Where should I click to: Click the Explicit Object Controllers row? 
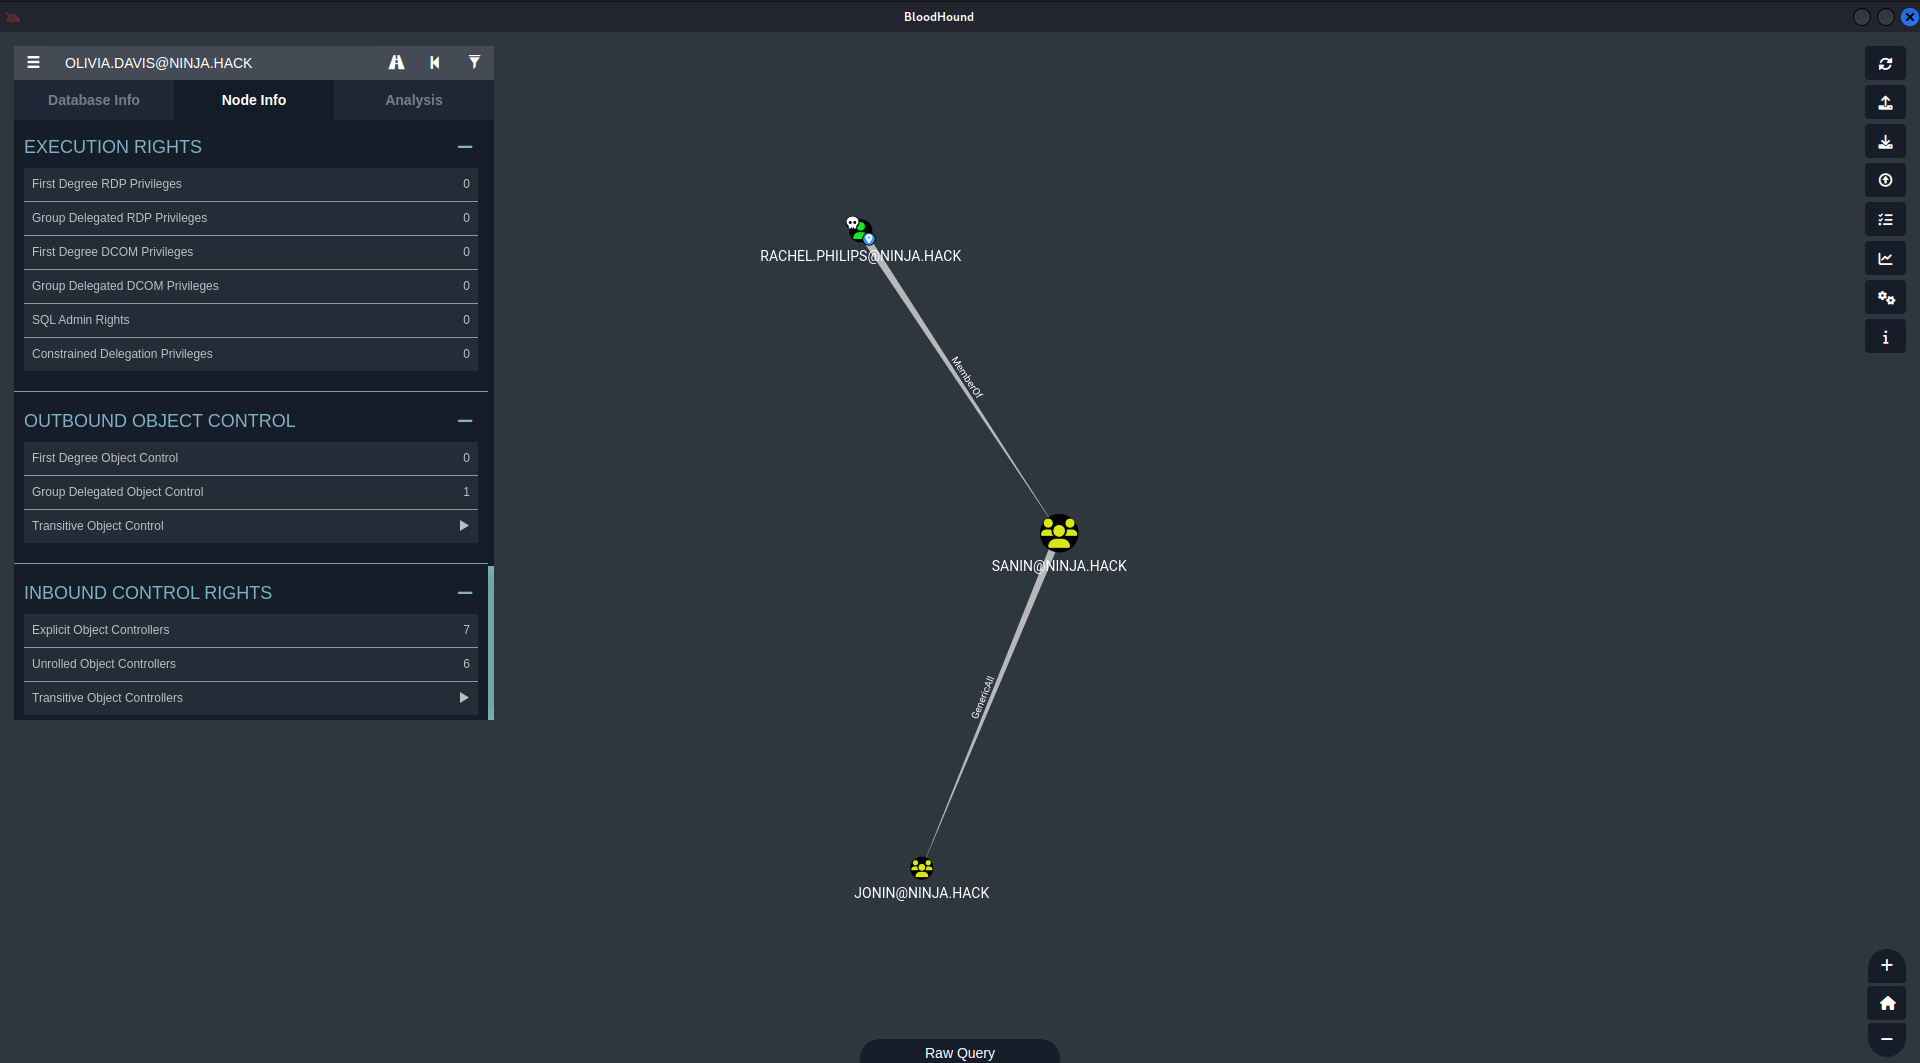250,630
